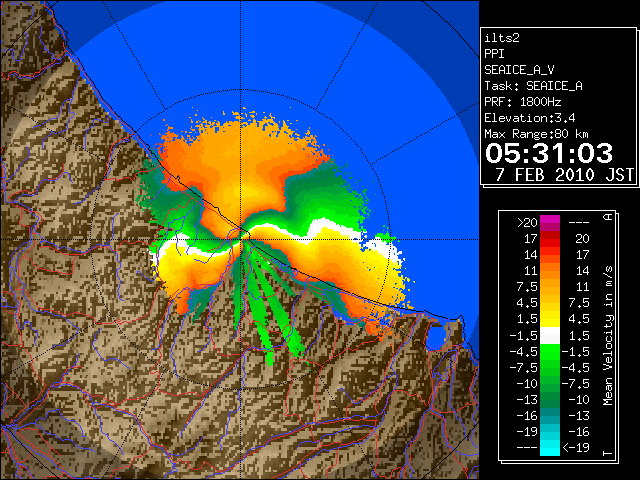Click the cyan <-19 legend swatch
Image resolution: width=640 pixels, height=480 pixels.
tap(550, 448)
